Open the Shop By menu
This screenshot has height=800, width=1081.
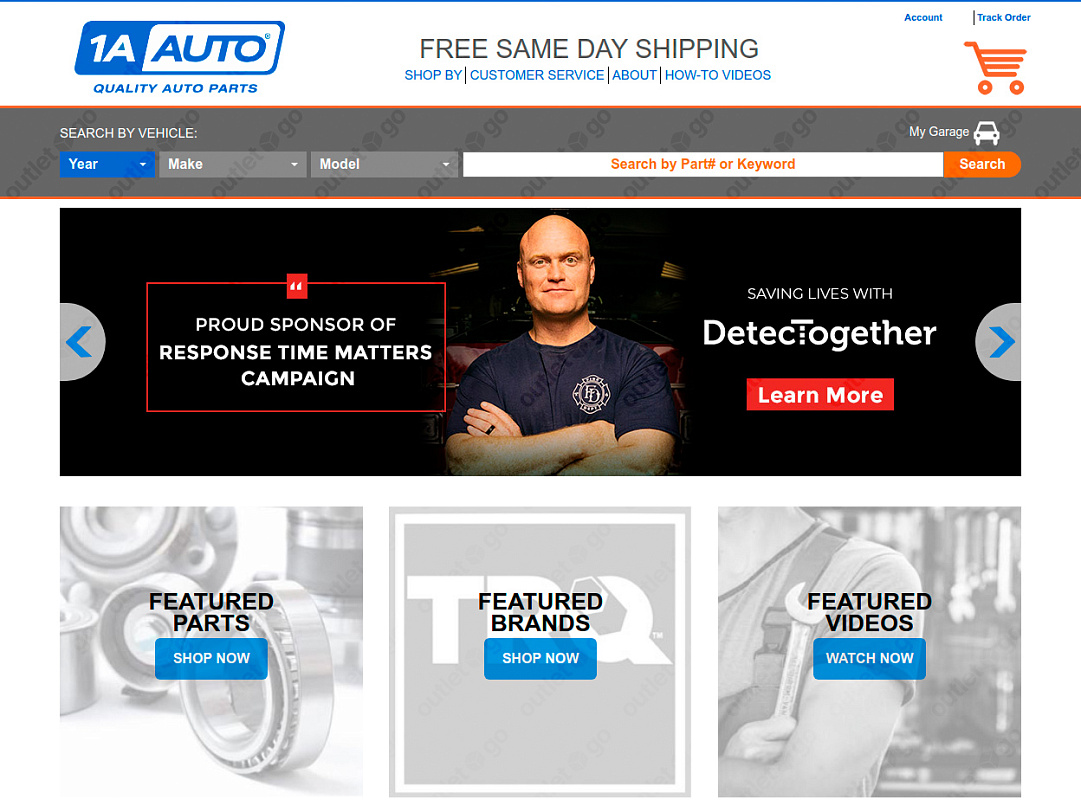(x=433, y=75)
